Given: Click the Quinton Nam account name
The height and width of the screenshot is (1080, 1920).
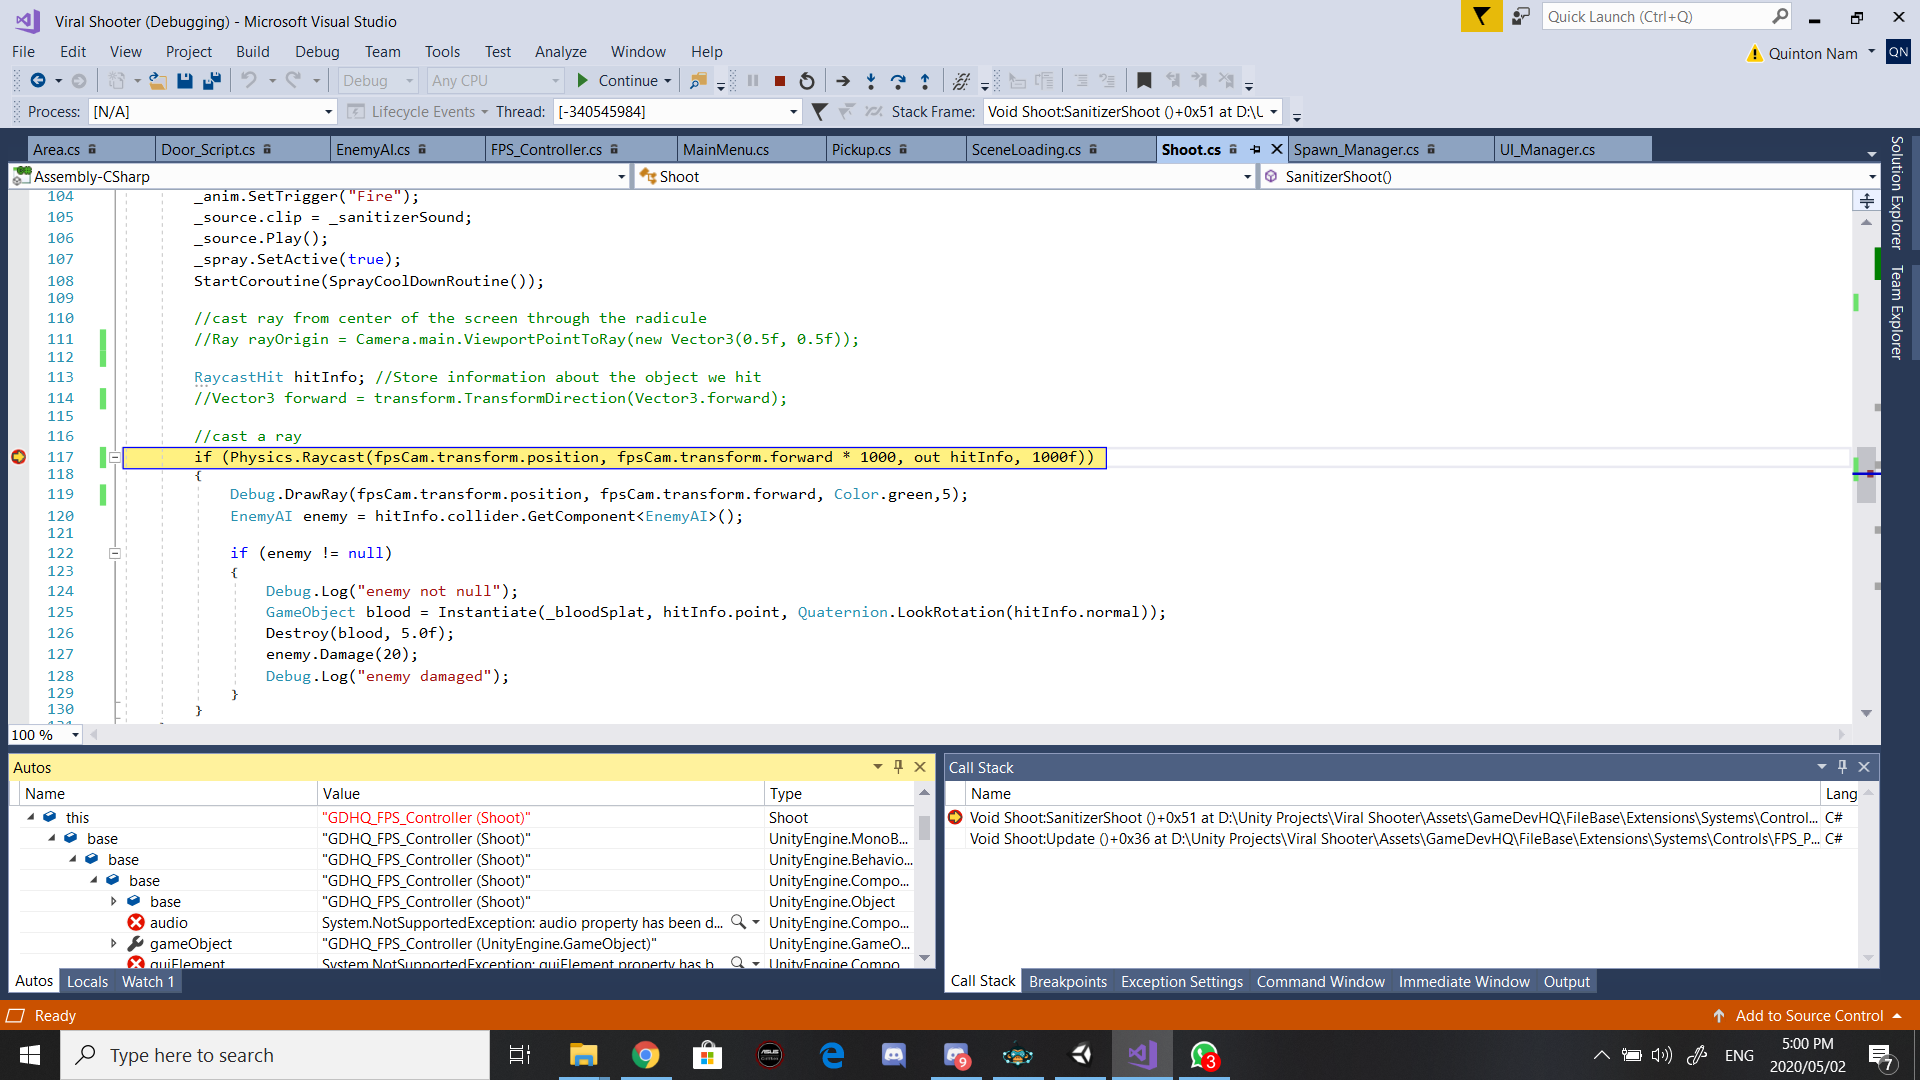Looking at the screenshot, I should click(x=1812, y=54).
